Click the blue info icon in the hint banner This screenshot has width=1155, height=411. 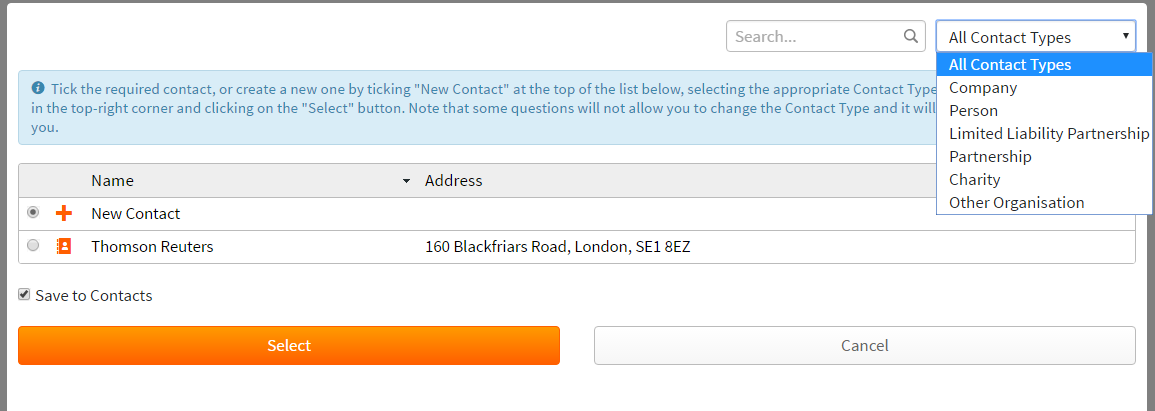[x=38, y=87]
